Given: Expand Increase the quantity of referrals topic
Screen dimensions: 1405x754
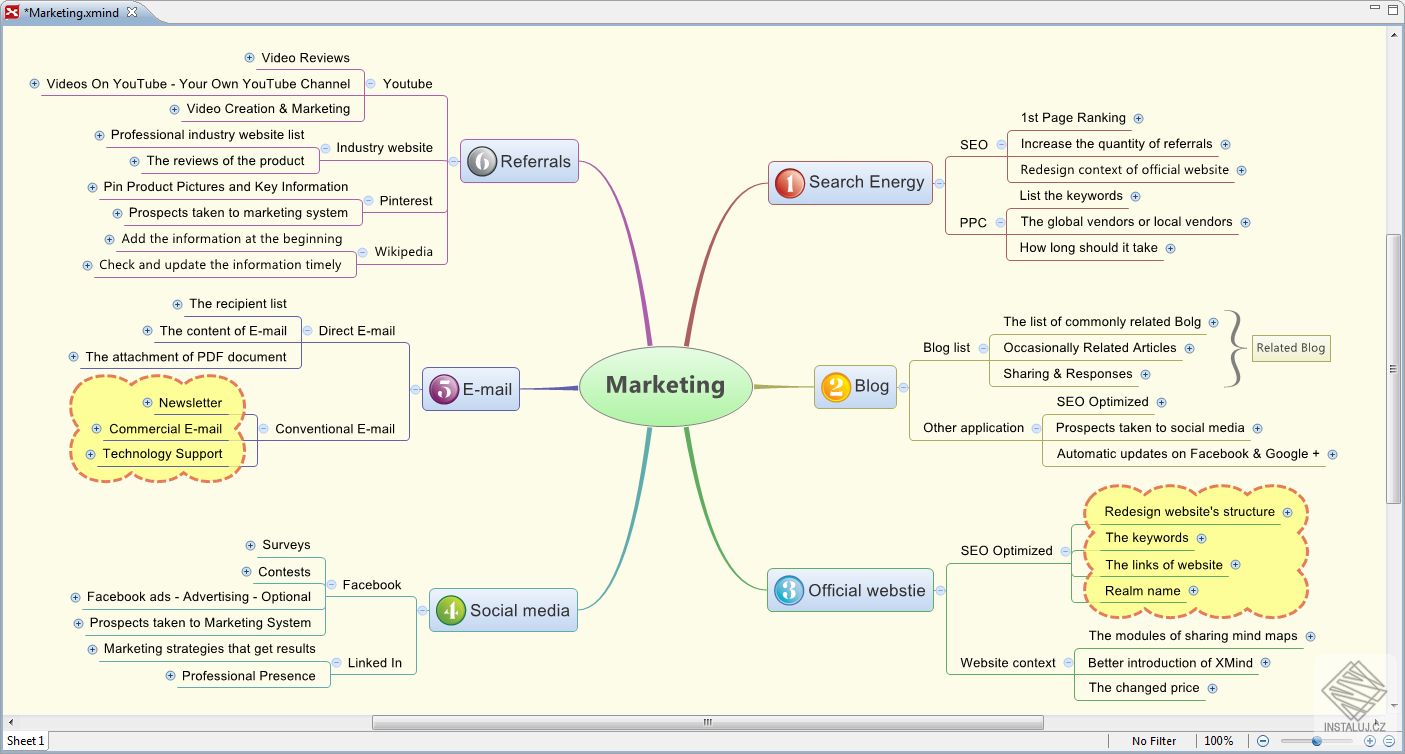Looking at the screenshot, I should click(x=1225, y=145).
